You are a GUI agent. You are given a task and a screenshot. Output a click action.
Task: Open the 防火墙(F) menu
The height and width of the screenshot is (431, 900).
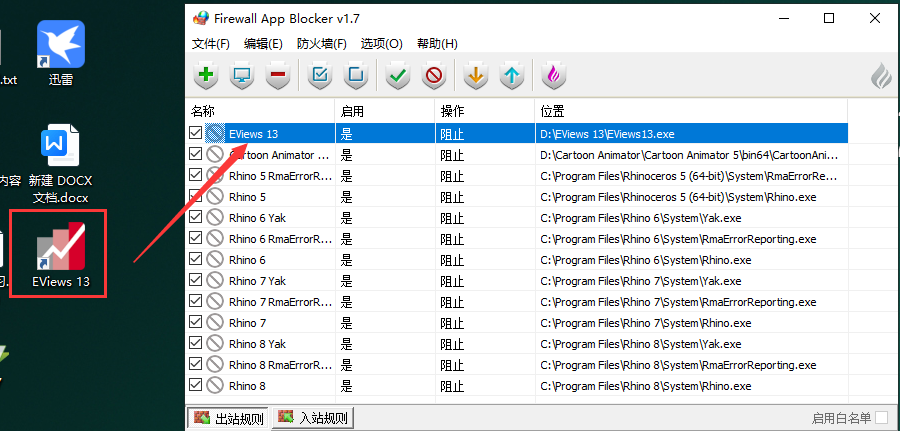coord(322,44)
